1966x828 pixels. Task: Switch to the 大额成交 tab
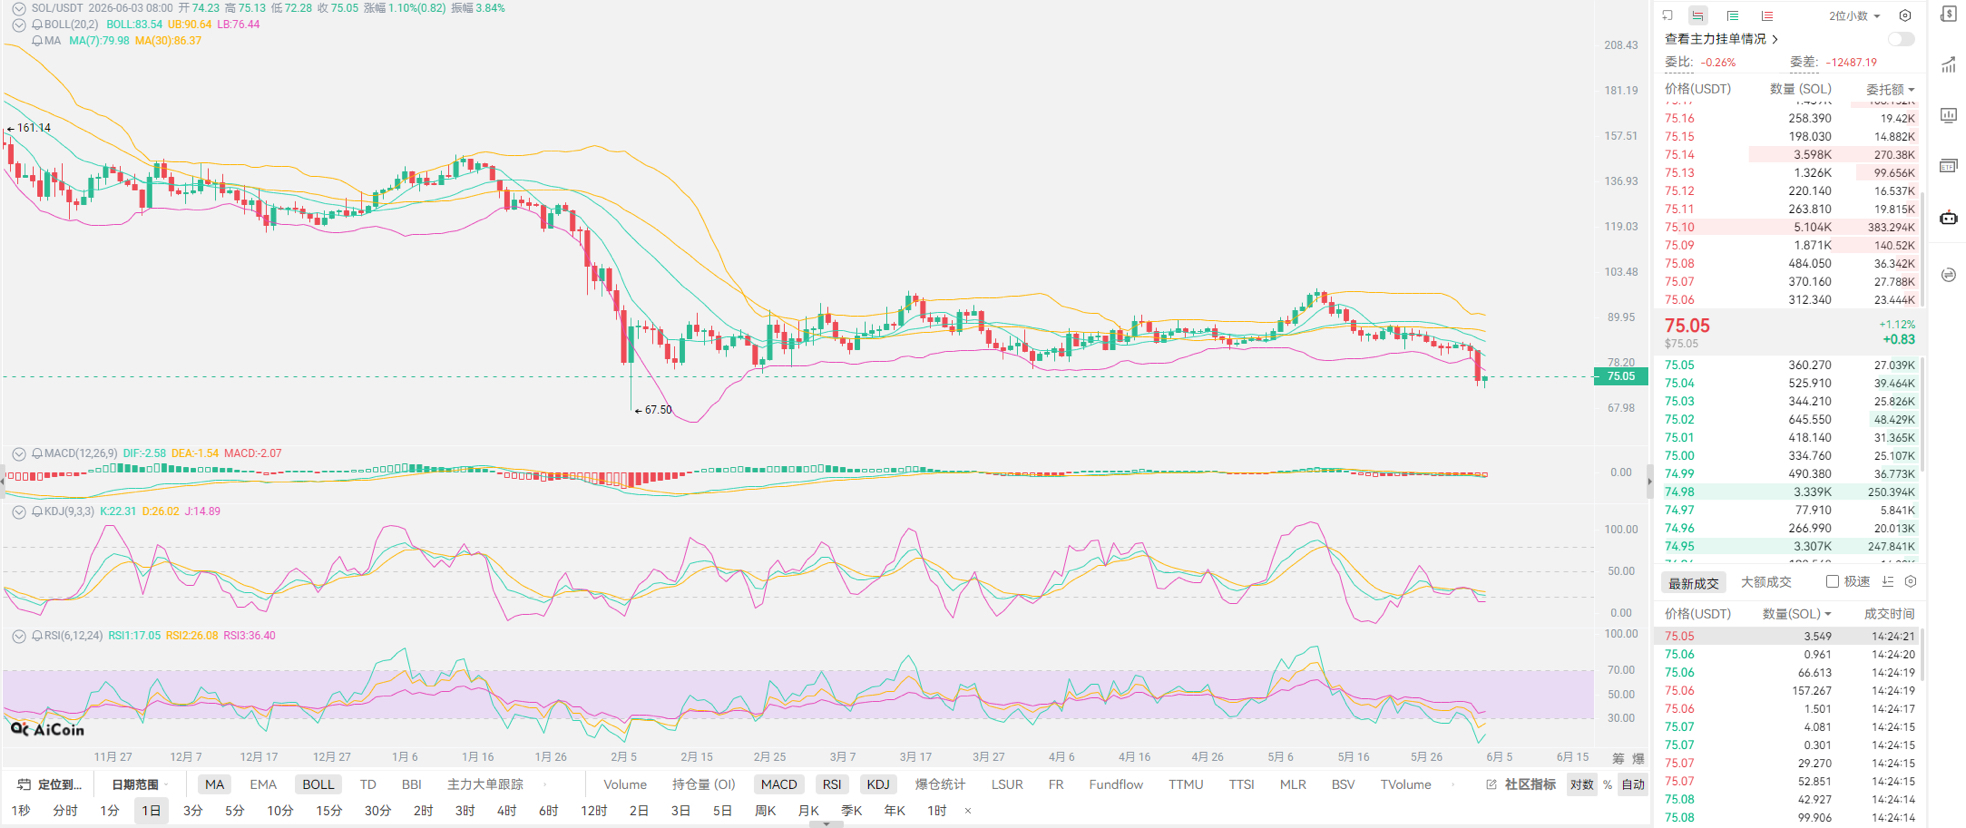pos(1766,582)
